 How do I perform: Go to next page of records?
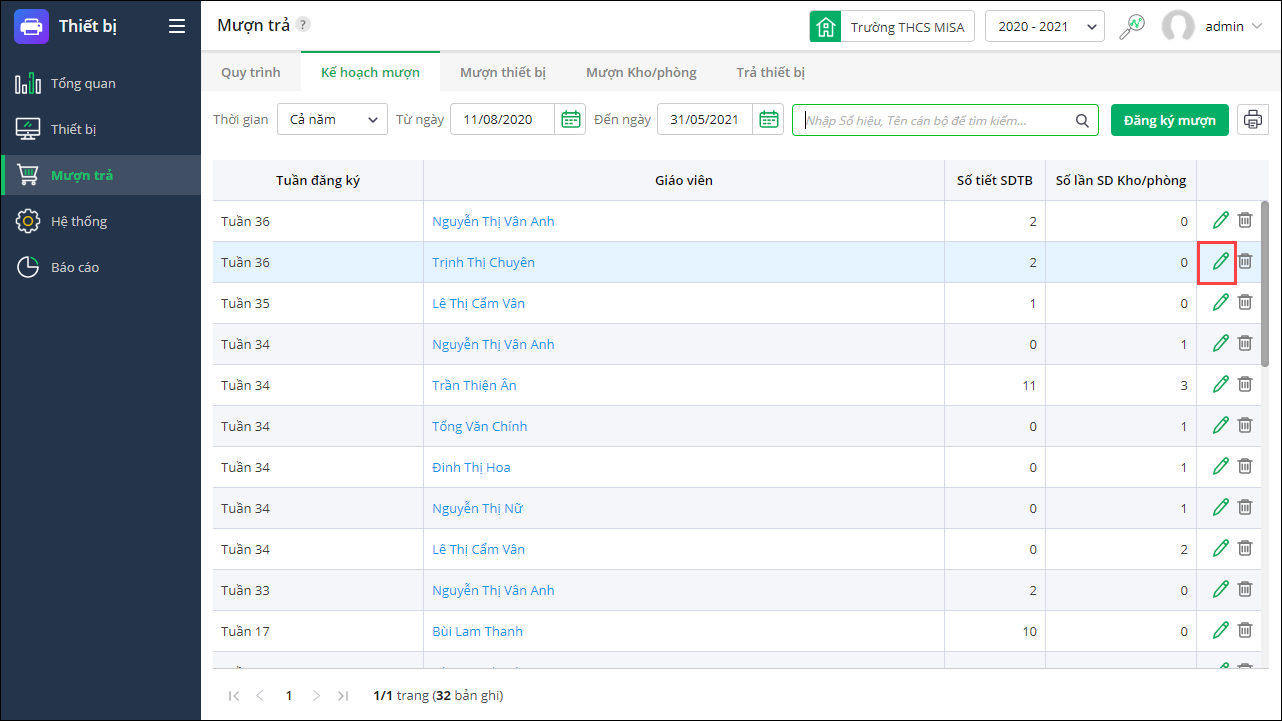pos(316,695)
